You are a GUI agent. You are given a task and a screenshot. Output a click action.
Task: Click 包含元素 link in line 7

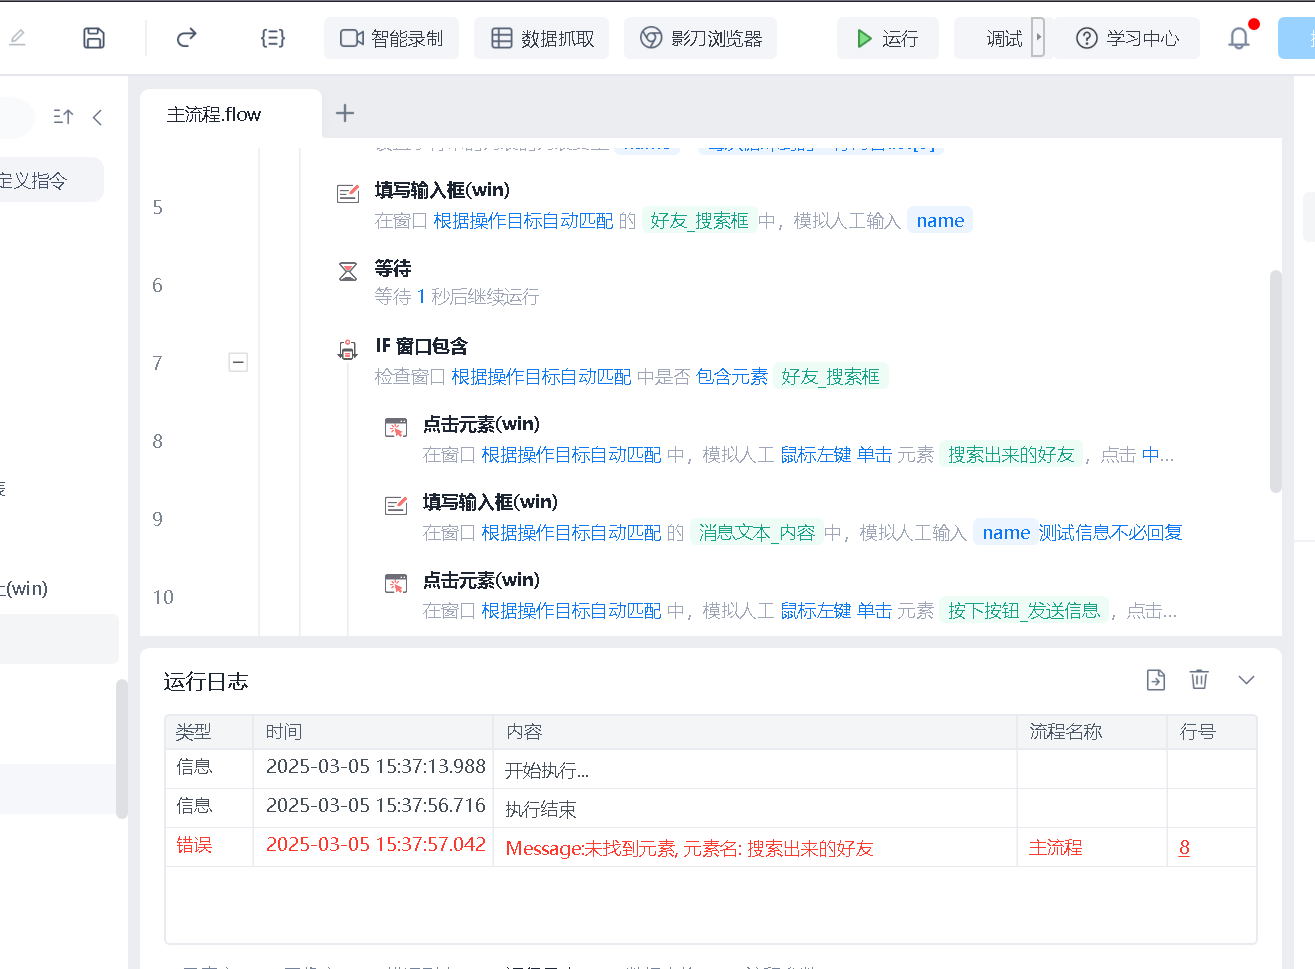coord(732,376)
